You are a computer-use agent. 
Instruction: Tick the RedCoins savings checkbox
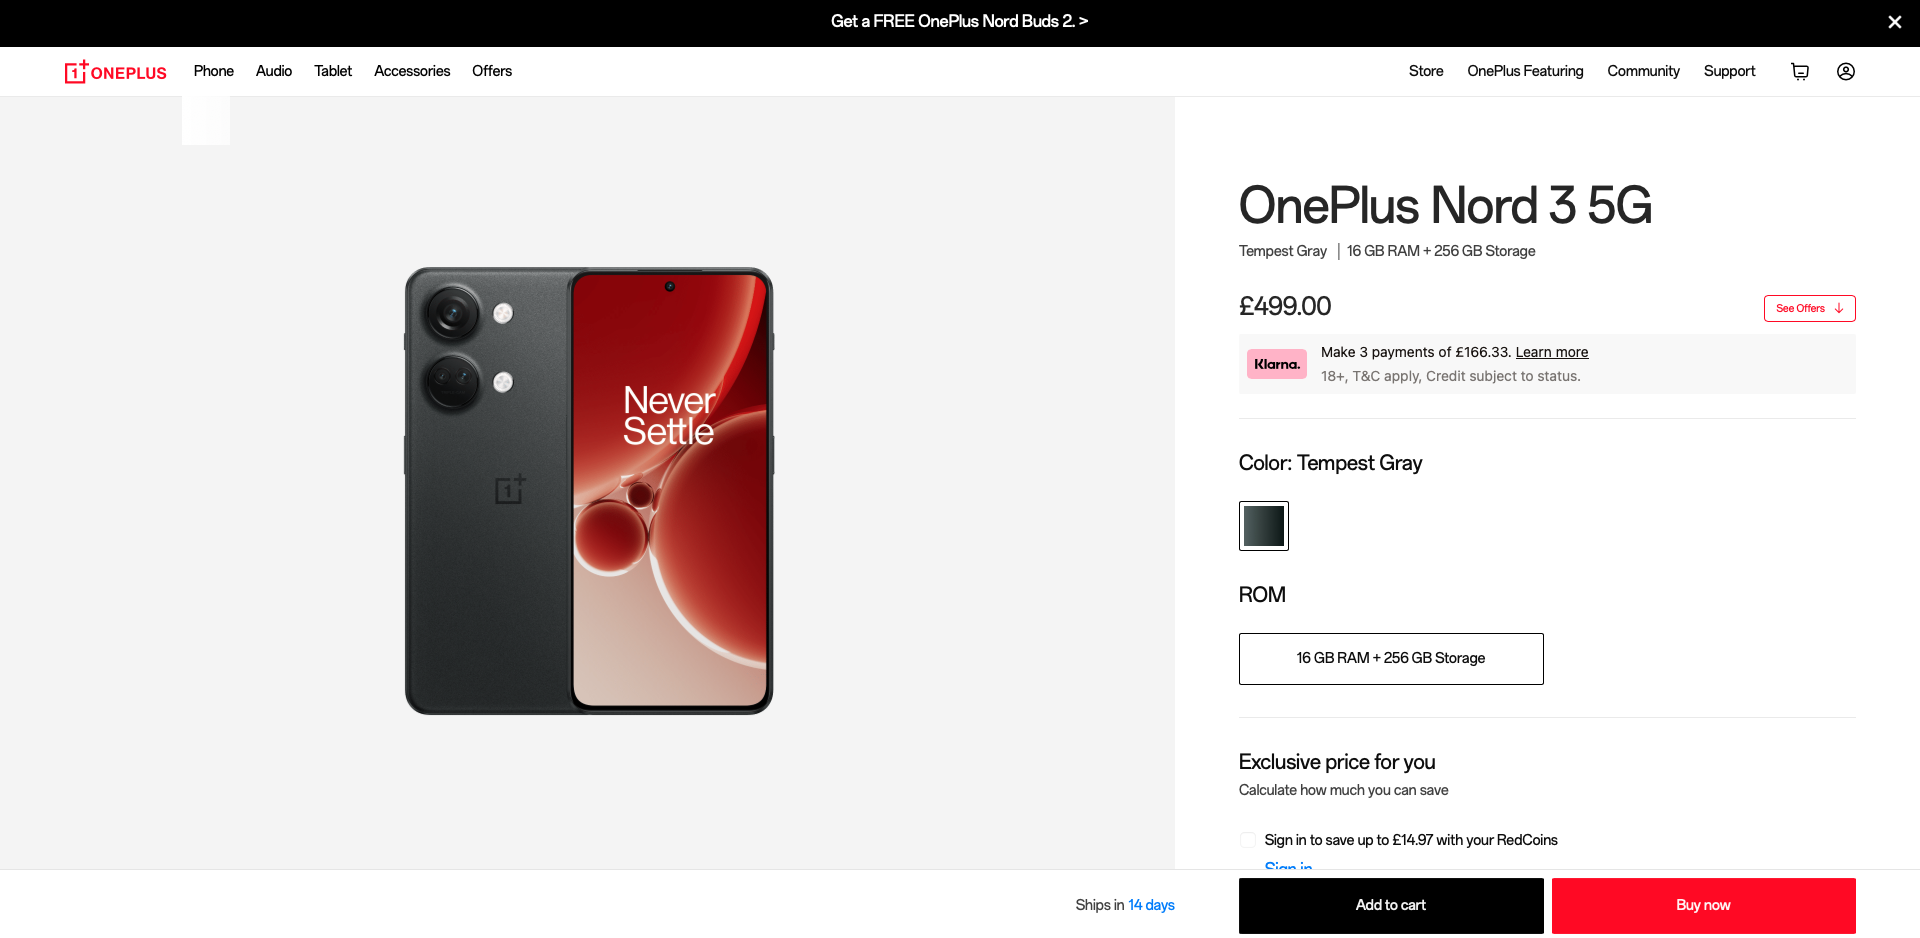tap(1248, 840)
